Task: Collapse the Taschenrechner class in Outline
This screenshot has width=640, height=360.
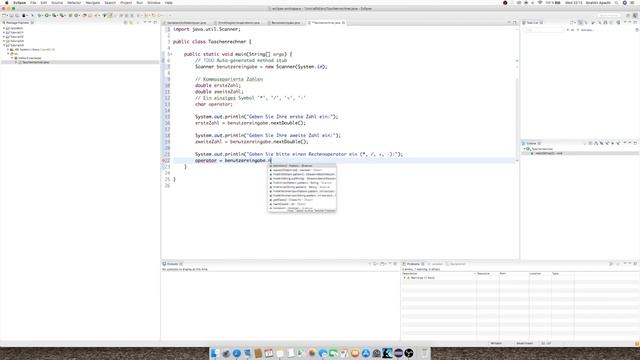Action: [525, 149]
